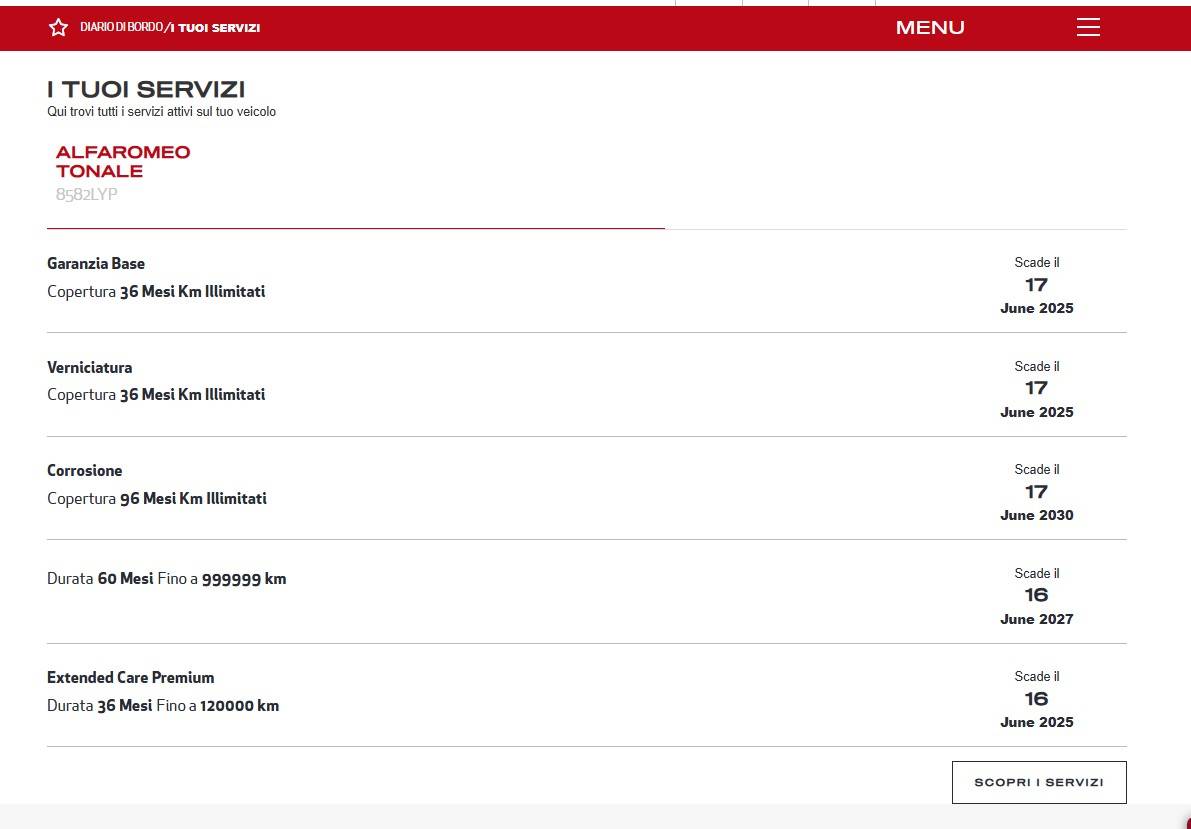1191x829 pixels.
Task: Go to Diario di Bordo breadcrumb
Action: pyautogui.click(x=121, y=28)
